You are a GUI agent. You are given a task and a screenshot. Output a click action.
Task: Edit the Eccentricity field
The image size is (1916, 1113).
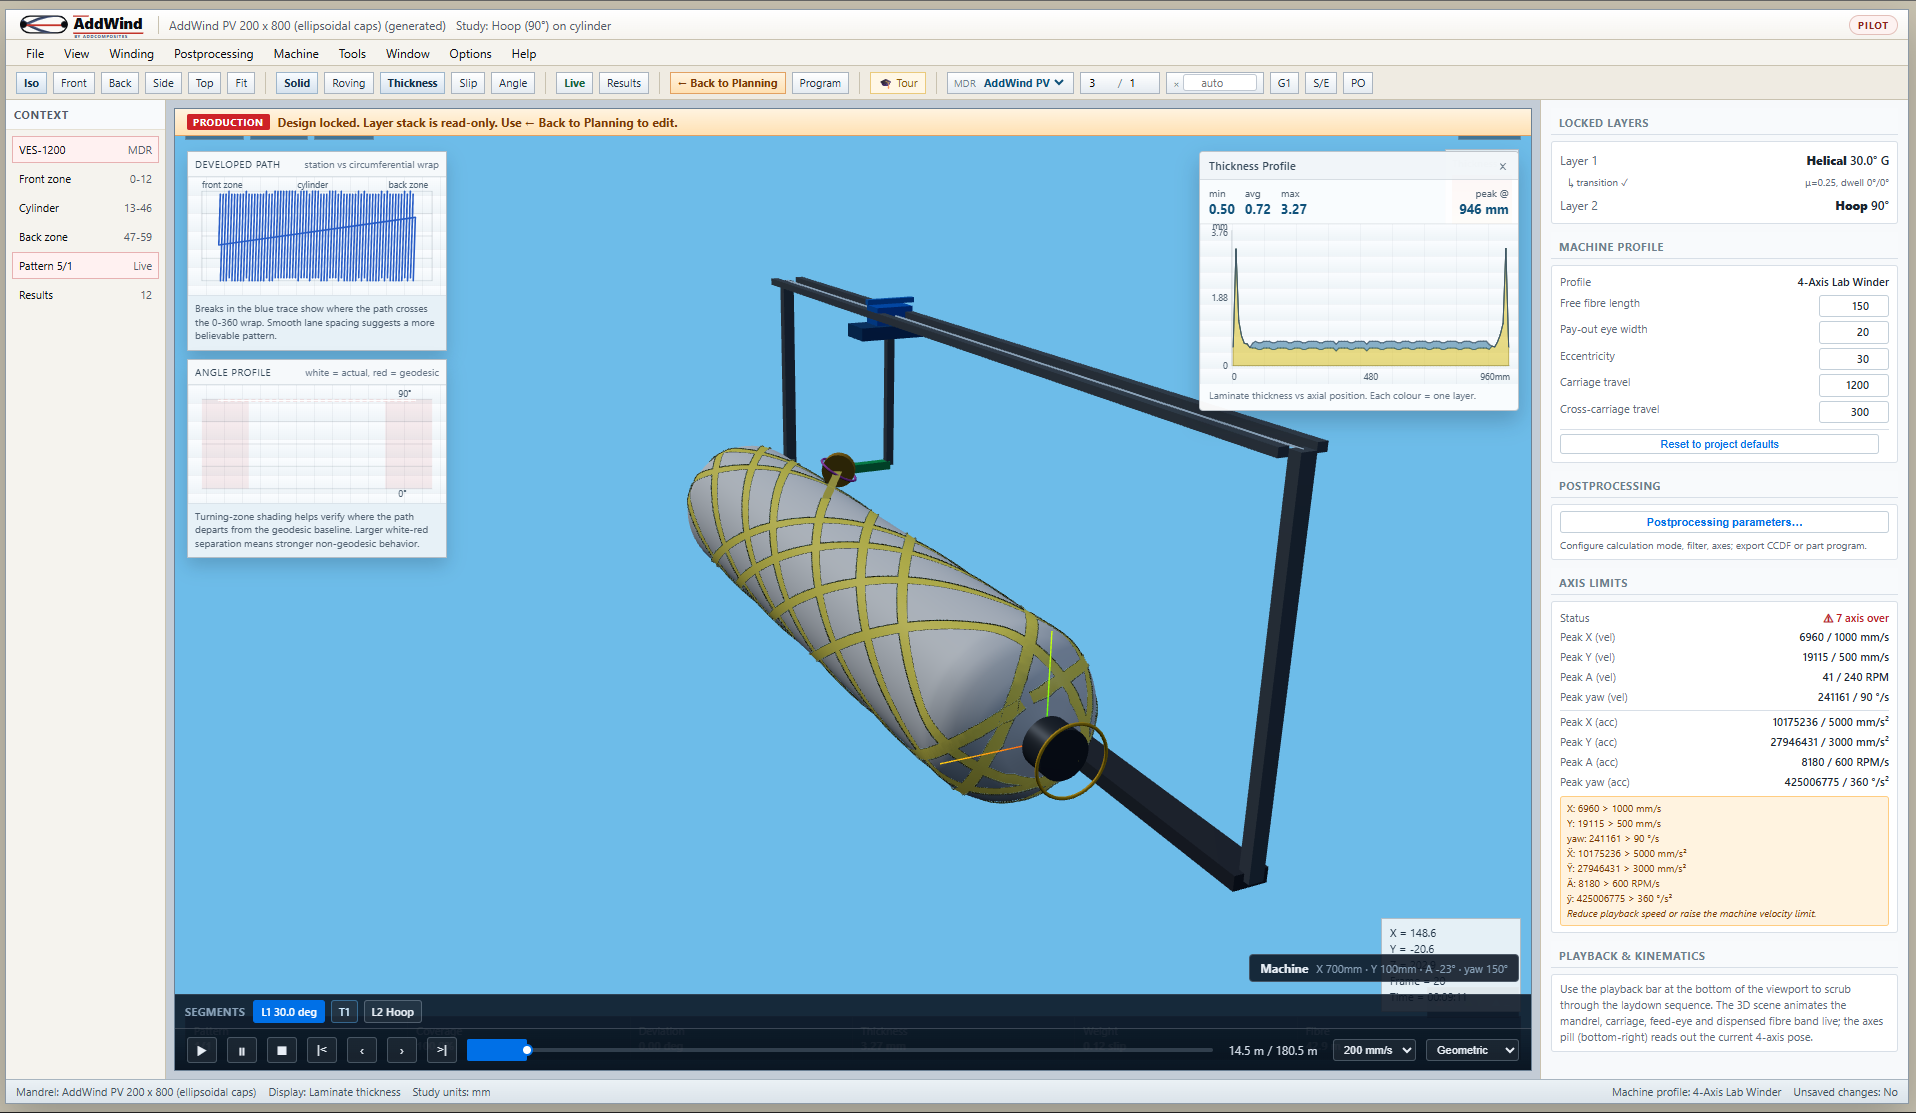pos(1853,359)
